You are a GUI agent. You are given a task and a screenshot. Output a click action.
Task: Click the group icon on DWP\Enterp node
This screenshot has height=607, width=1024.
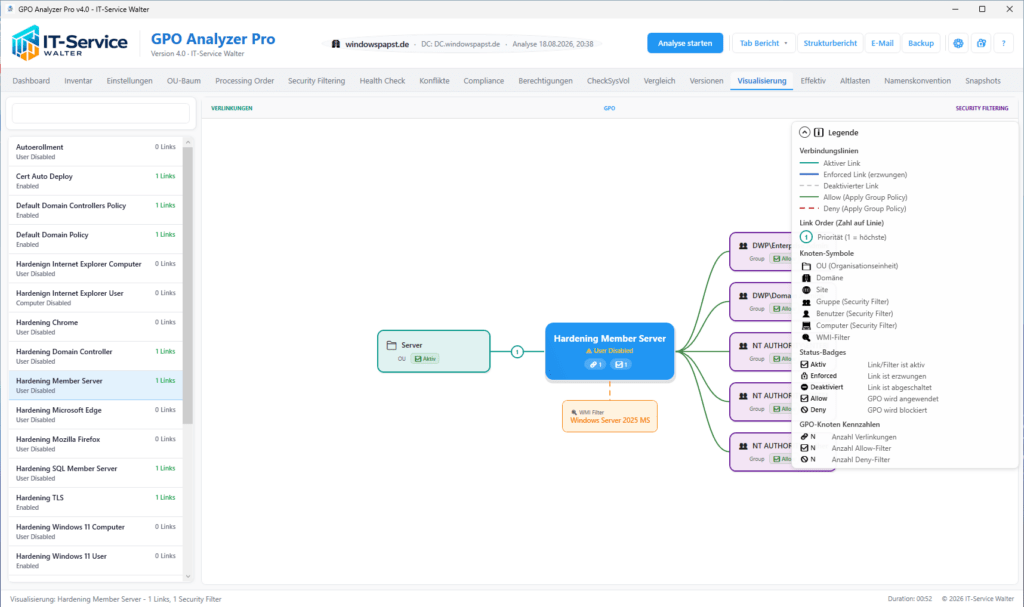(x=743, y=246)
